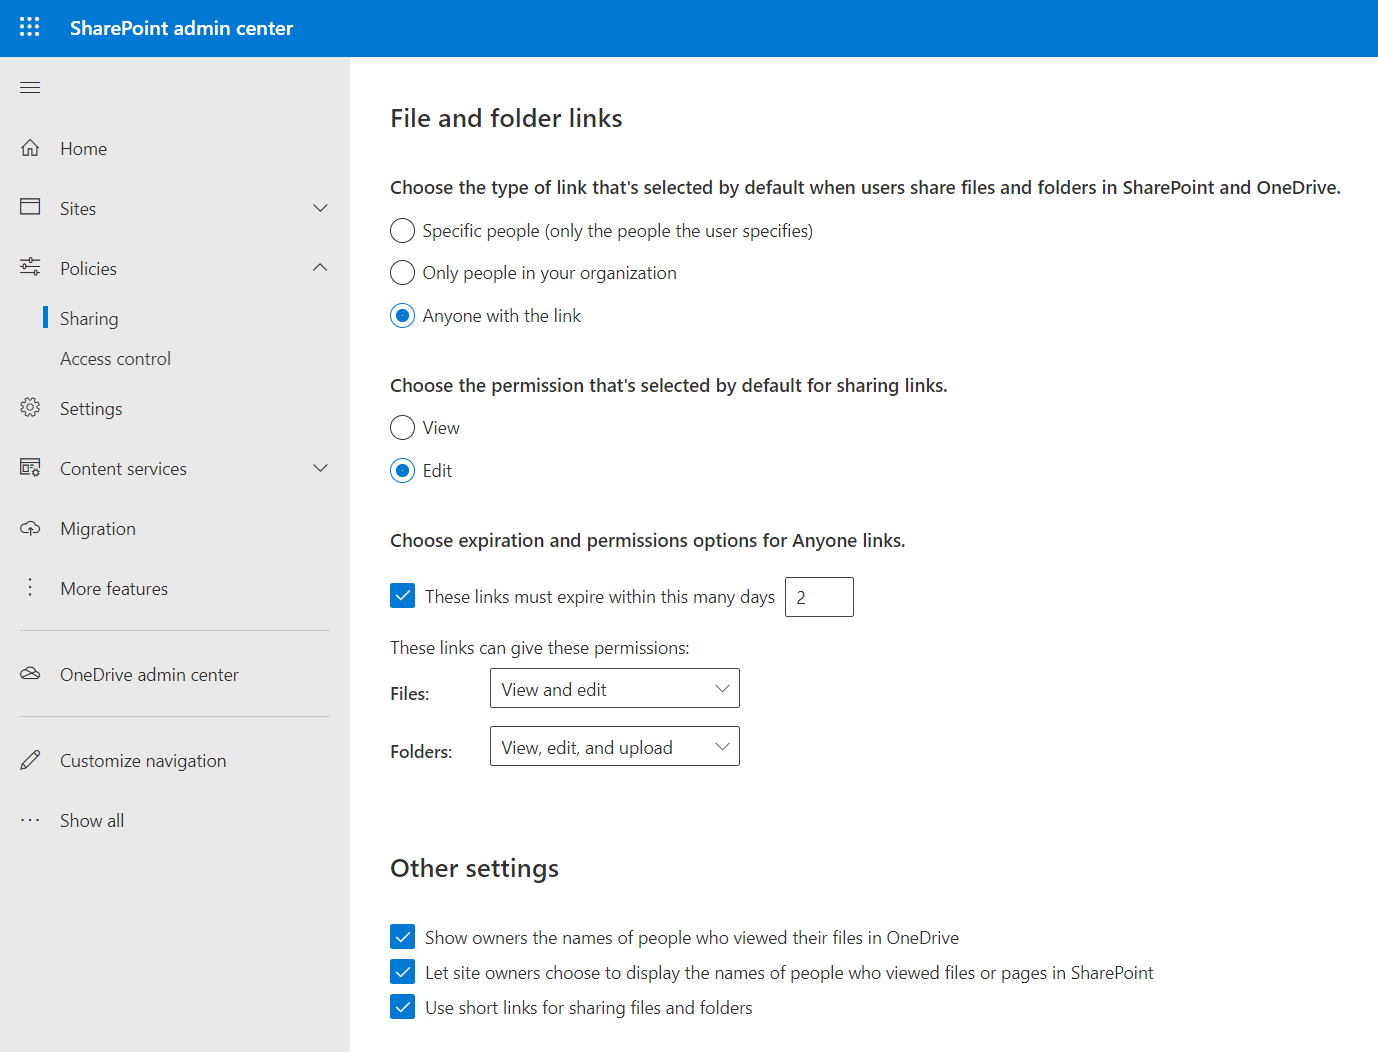Select Anyone with the link option
Viewport: 1378px width, 1052px height.
402,316
